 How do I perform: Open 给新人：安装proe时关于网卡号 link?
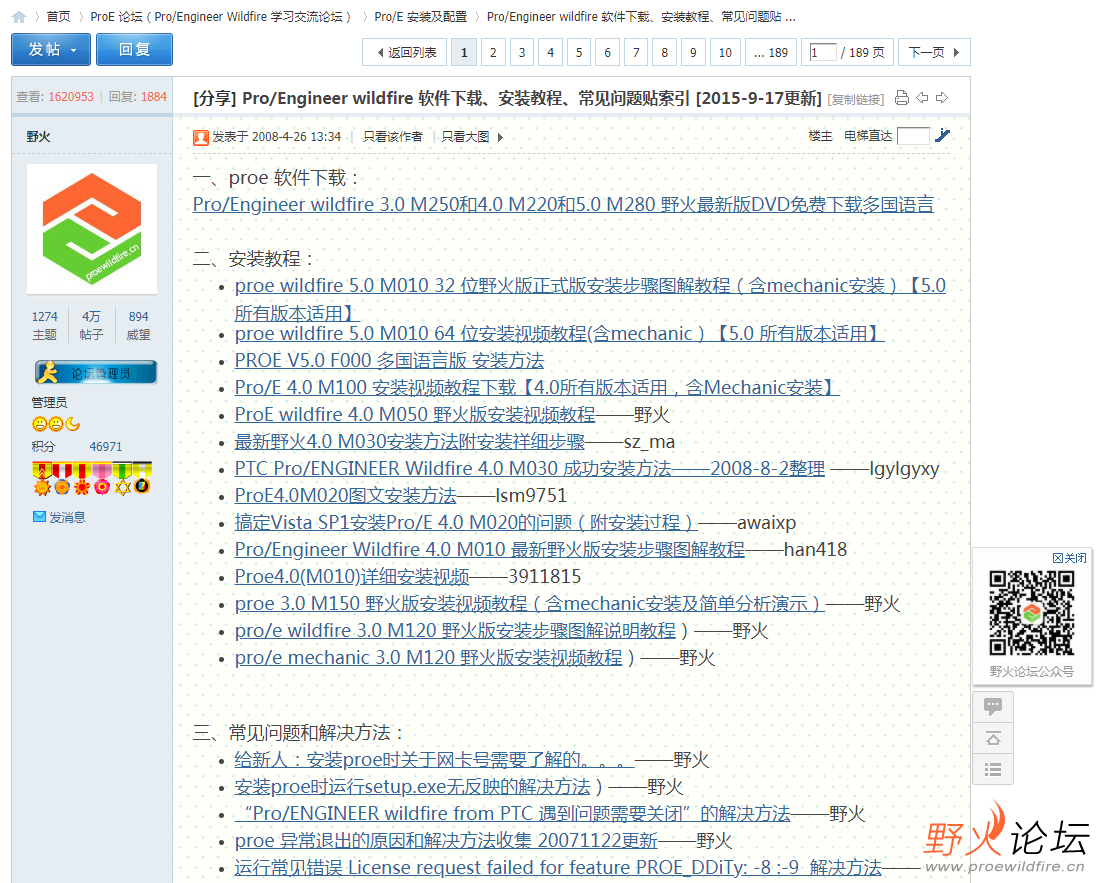click(x=434, y=758)
